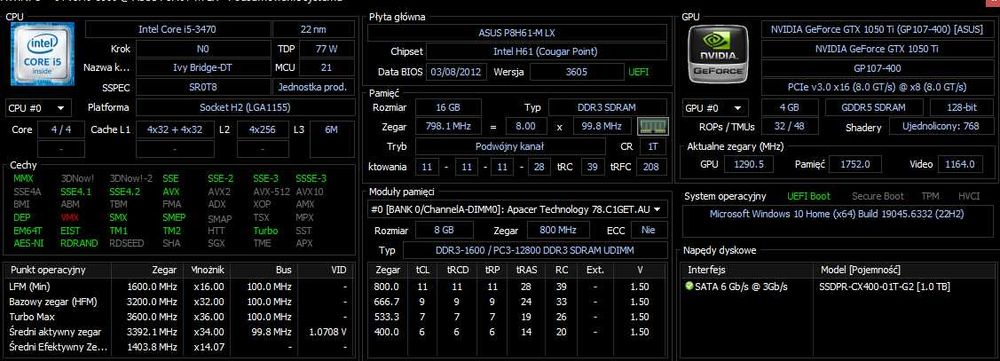Click the SR0T8 SSPEC value

(x=203, y=87)
